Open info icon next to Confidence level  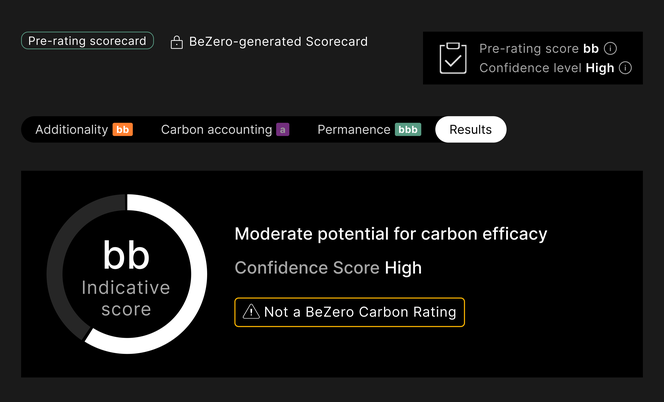coord(625,68)
